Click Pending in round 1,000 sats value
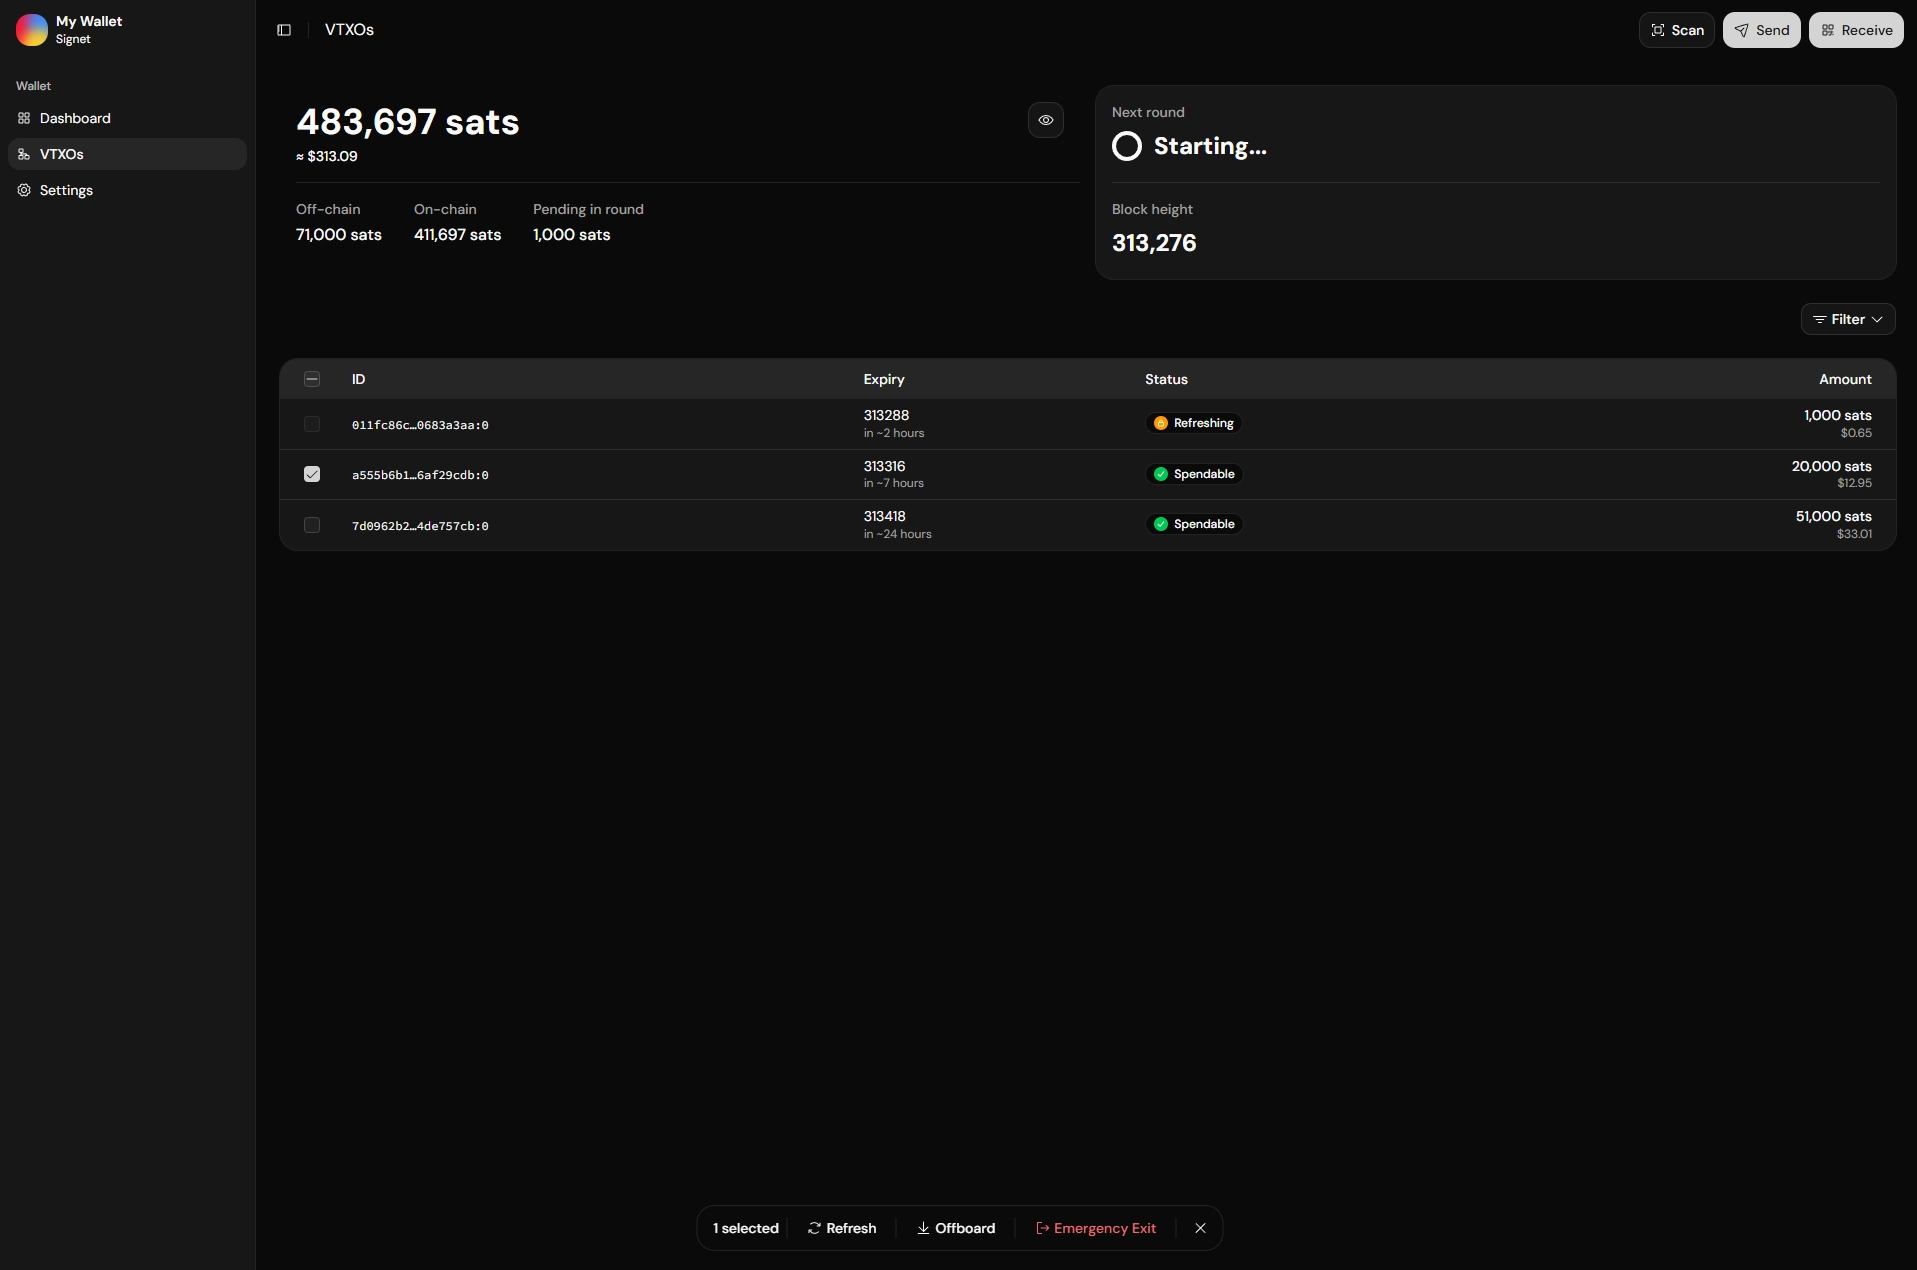 coord(571,234)
